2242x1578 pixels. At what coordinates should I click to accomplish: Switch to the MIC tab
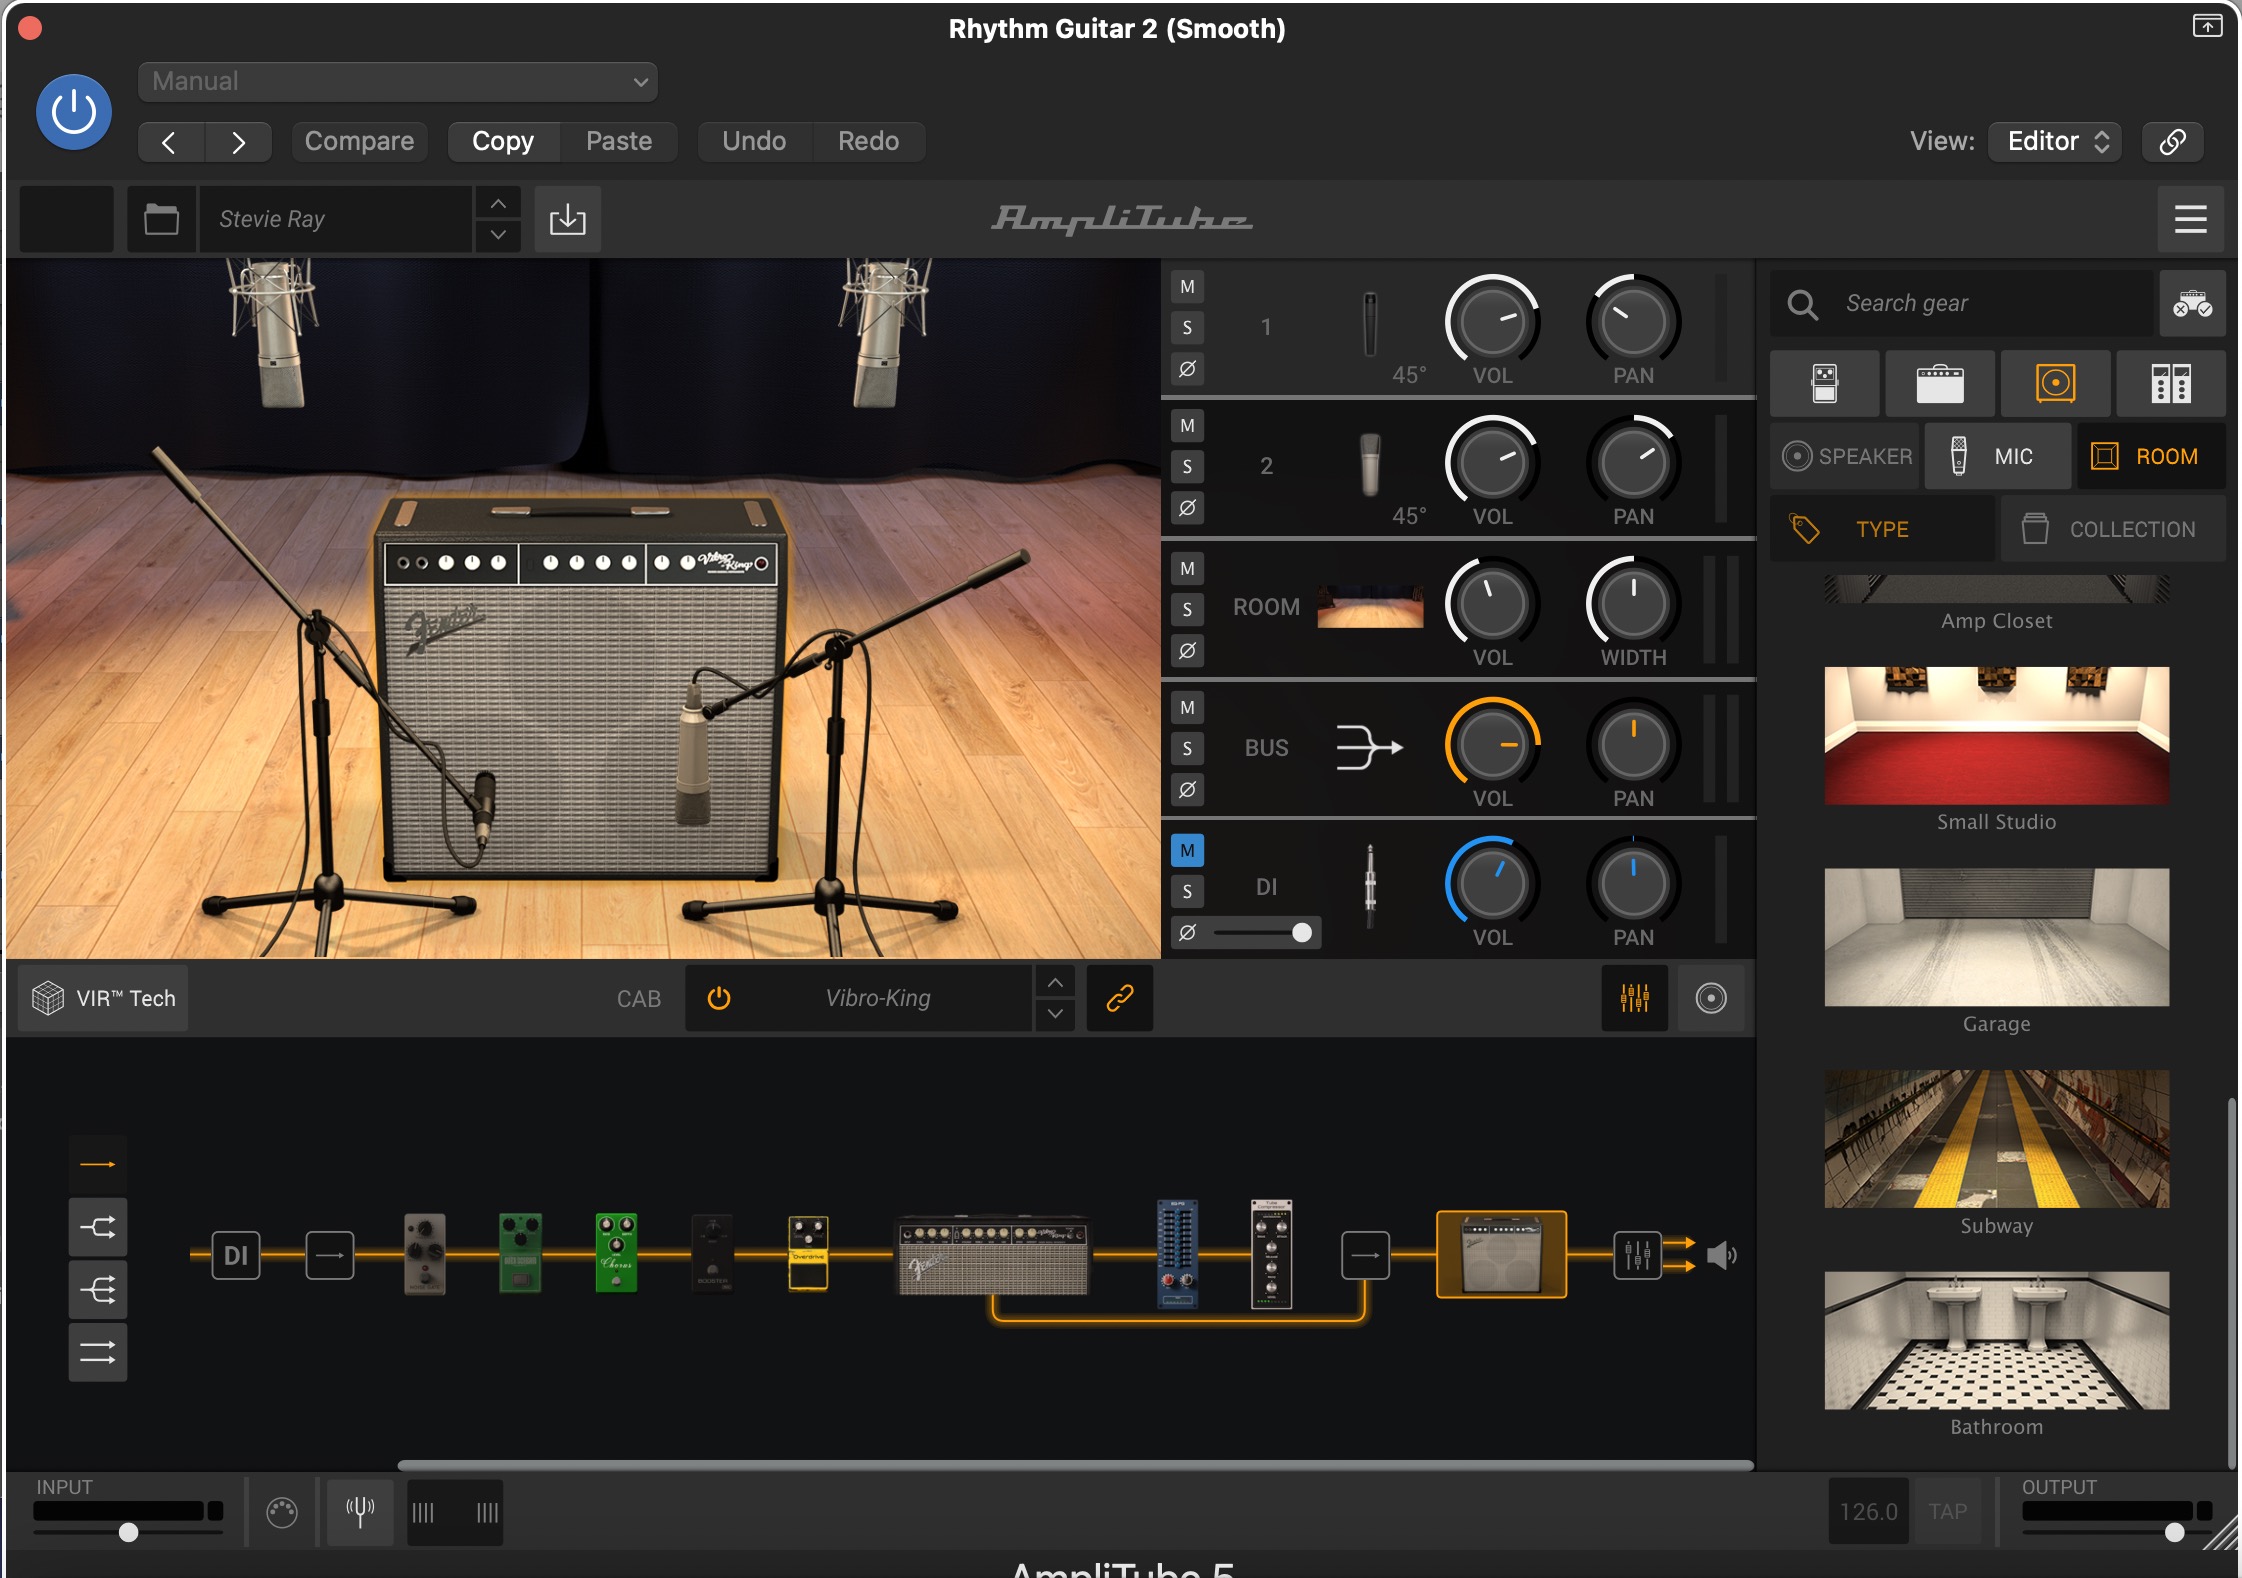(1997, 456)
